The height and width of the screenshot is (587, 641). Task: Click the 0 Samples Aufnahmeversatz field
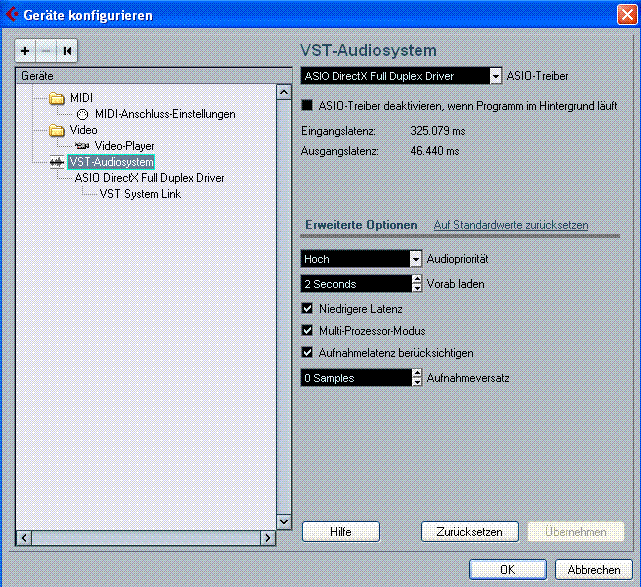tap(356, 378)
